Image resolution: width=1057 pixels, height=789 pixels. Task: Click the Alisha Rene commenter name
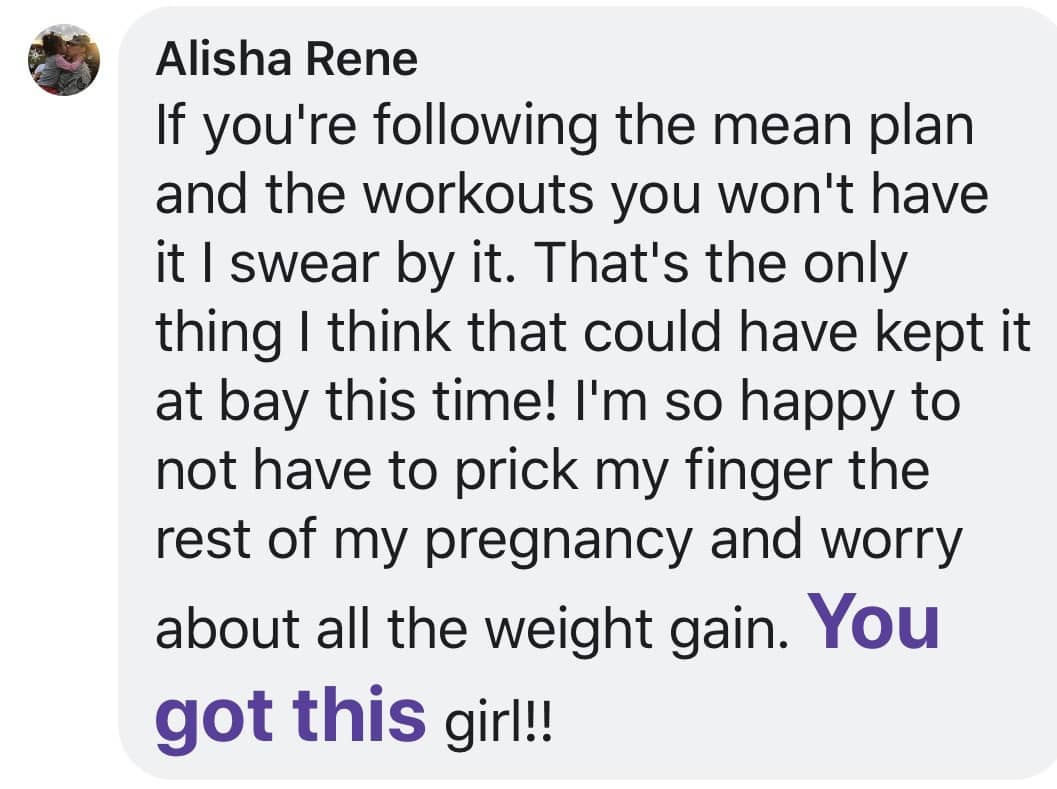[286, 59]
